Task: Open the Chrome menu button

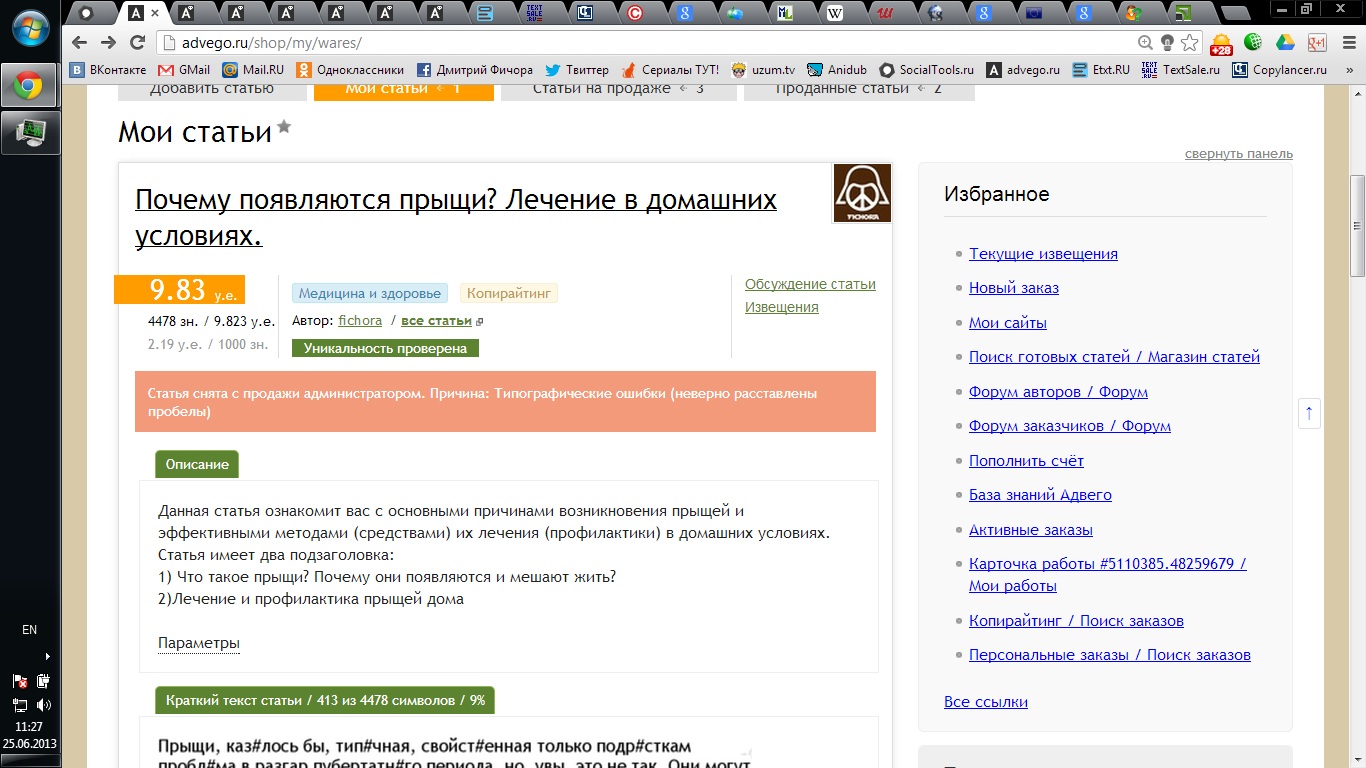Action: [1347, 43]
